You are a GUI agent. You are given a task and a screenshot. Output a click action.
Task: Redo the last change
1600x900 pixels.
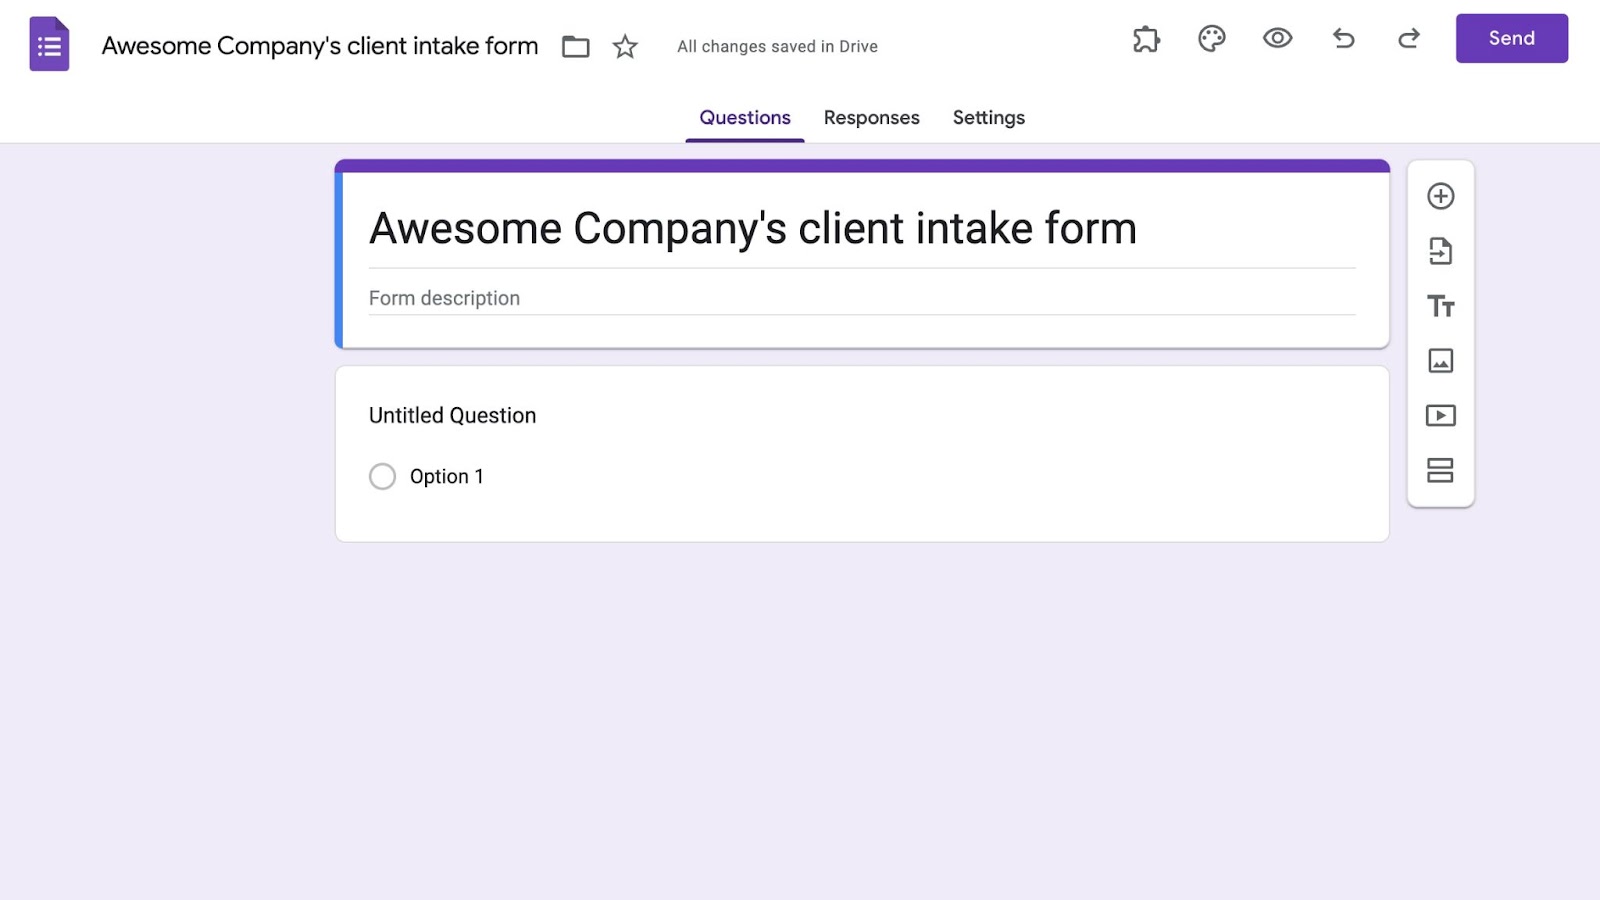click(1409, 39)
